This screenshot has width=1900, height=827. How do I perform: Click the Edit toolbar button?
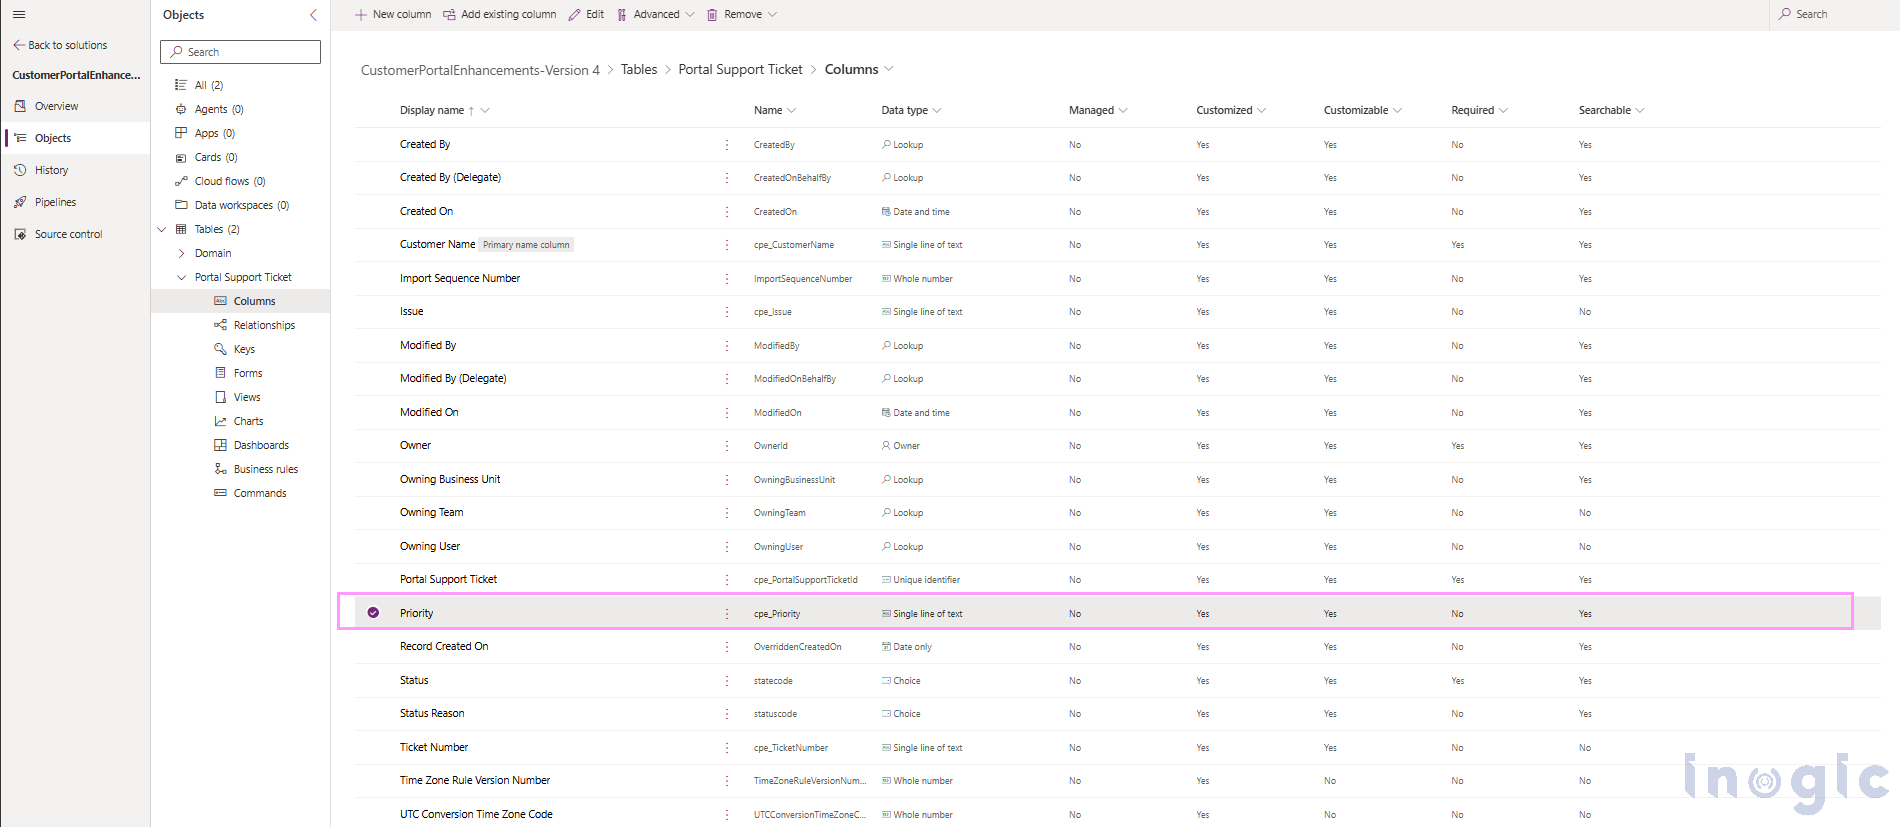pos(586,14)
